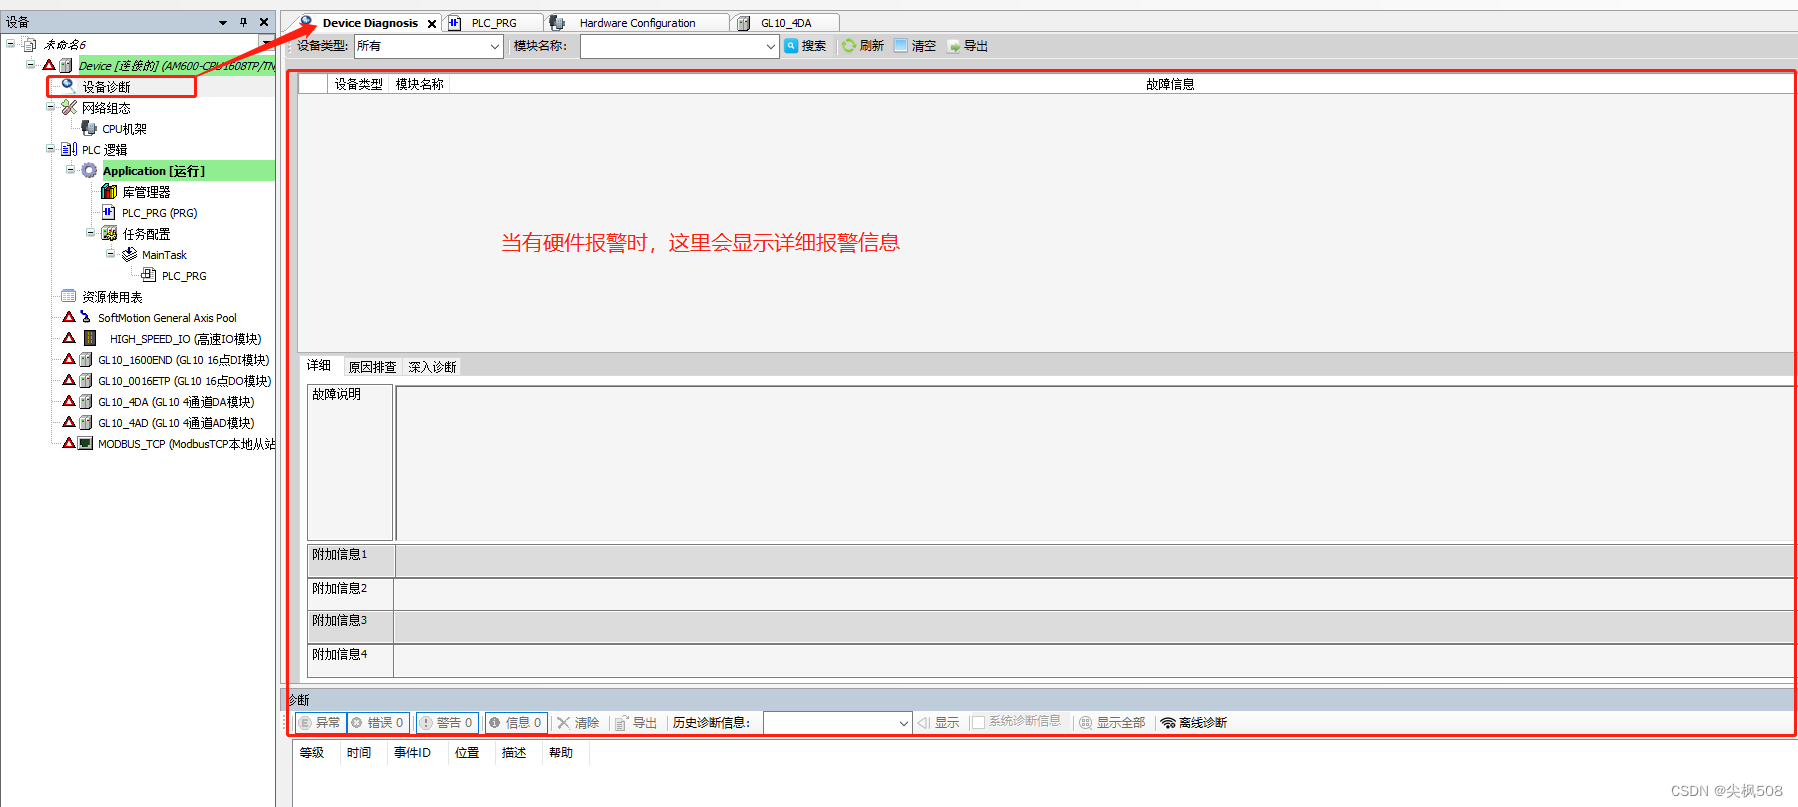The height and width of the screenshot is (807, 1798).
Task: Open the 历史诊断信息 dropdown
Action: pyautogui.click(x=837, y=723)
